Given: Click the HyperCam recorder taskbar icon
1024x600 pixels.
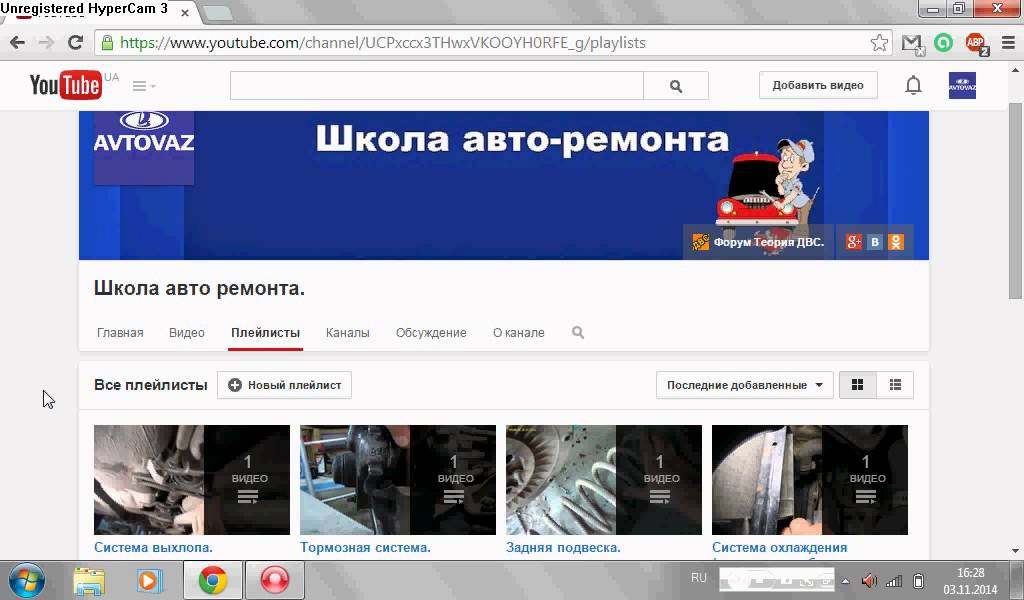Looking at the screenshot, I should tap(274, 580).
